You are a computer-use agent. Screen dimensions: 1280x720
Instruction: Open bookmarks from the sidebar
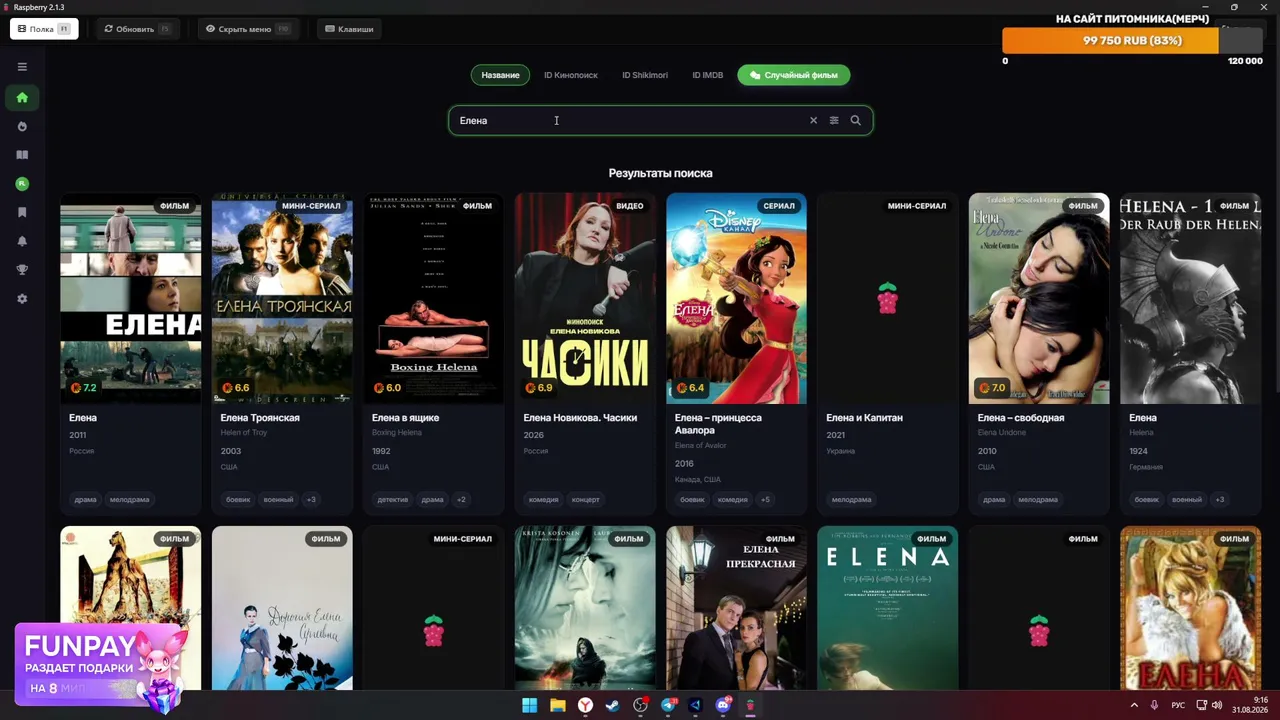[22, 212]
